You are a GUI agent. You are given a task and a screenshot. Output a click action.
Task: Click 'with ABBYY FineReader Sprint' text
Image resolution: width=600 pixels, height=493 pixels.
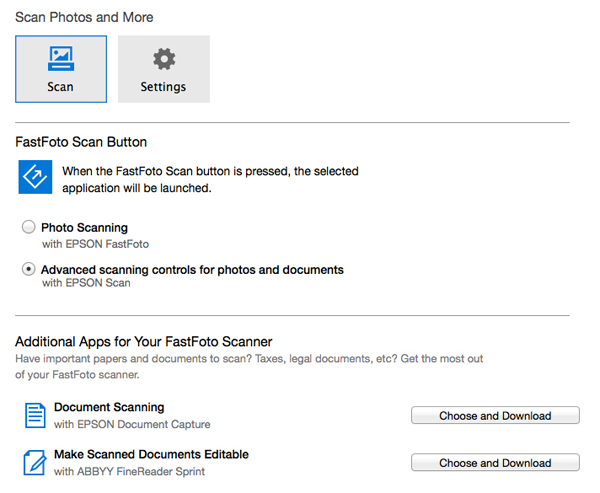click(x=129, y=472)
